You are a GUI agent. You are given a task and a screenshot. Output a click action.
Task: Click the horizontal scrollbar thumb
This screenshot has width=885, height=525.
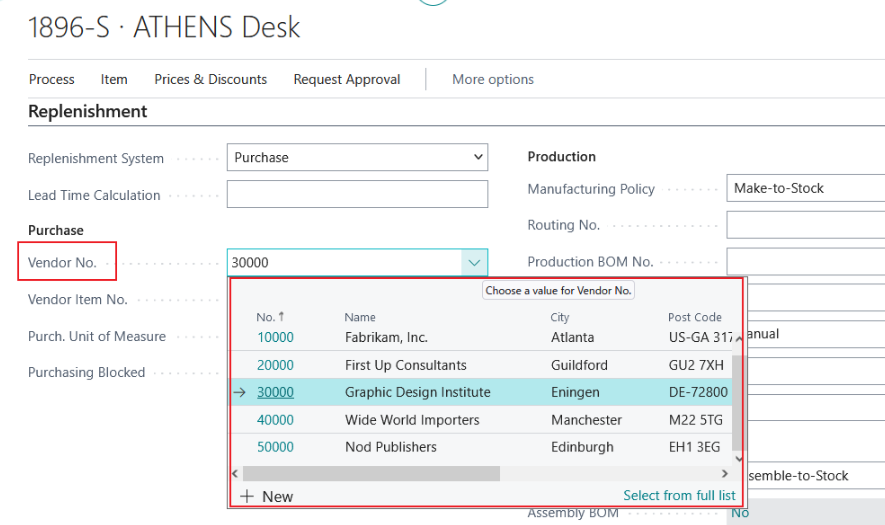click(x=371, y=474)
